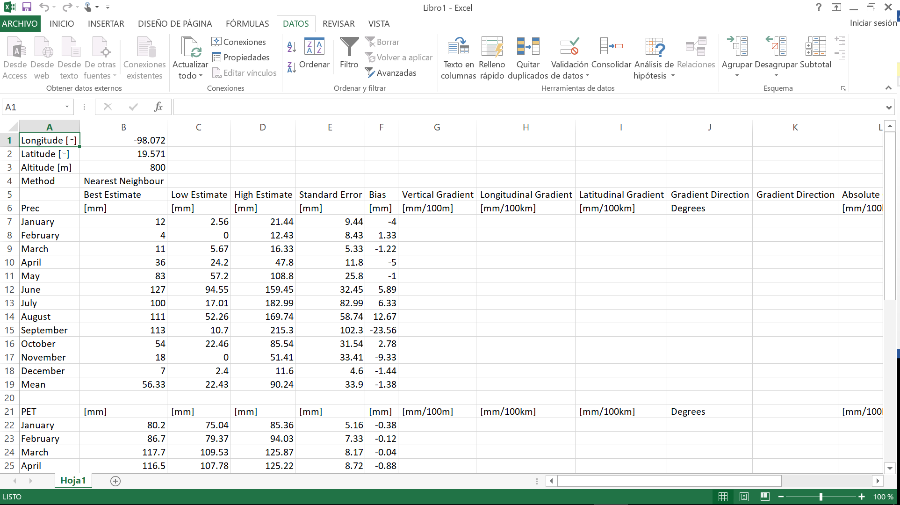
Task: Click the zoom slider handle
Action: pos(821,496)
